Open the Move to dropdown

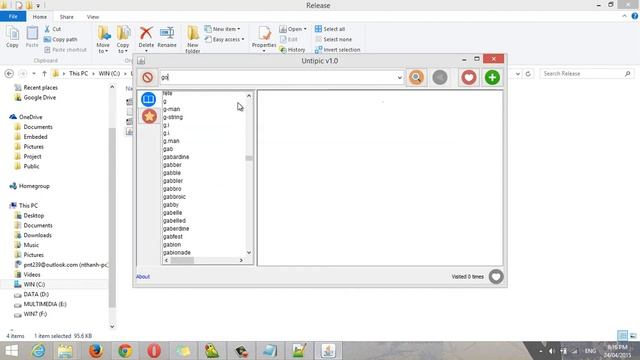coord(103,48)
